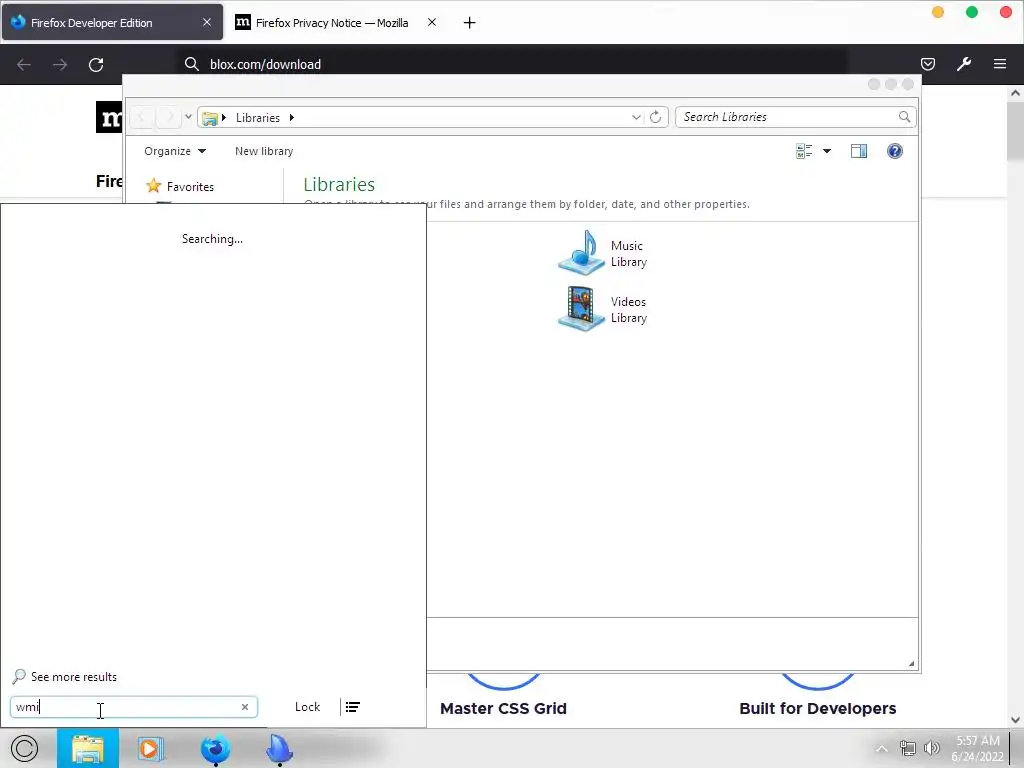Click the Firefox page scrollbar
Image resolution: width=1024 pixels, height=768 pixels.
tap(1016, 131)
